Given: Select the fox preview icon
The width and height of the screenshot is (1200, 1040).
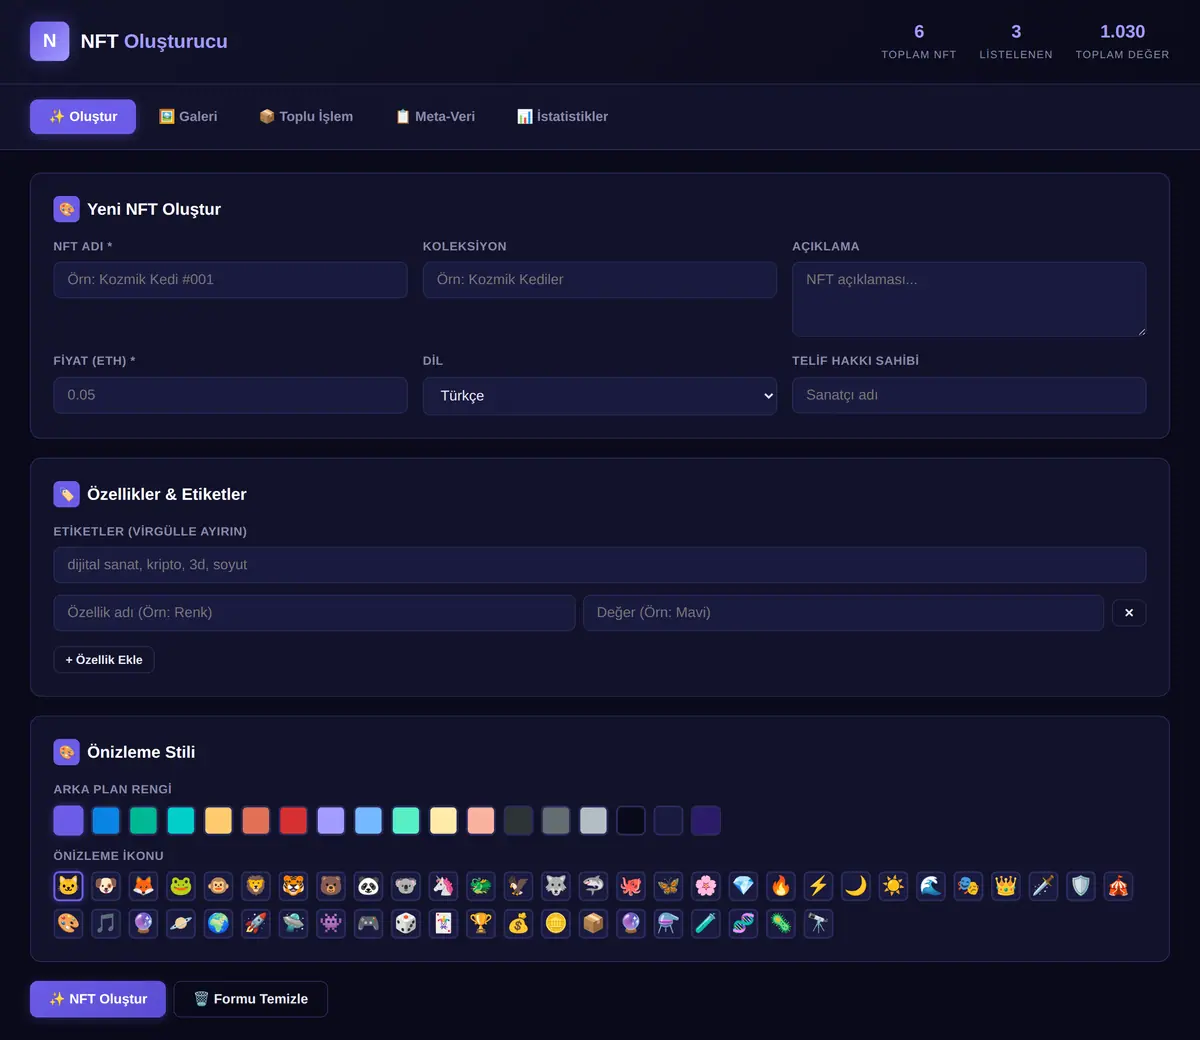Looking at the screenshot, I should (143, 886).
